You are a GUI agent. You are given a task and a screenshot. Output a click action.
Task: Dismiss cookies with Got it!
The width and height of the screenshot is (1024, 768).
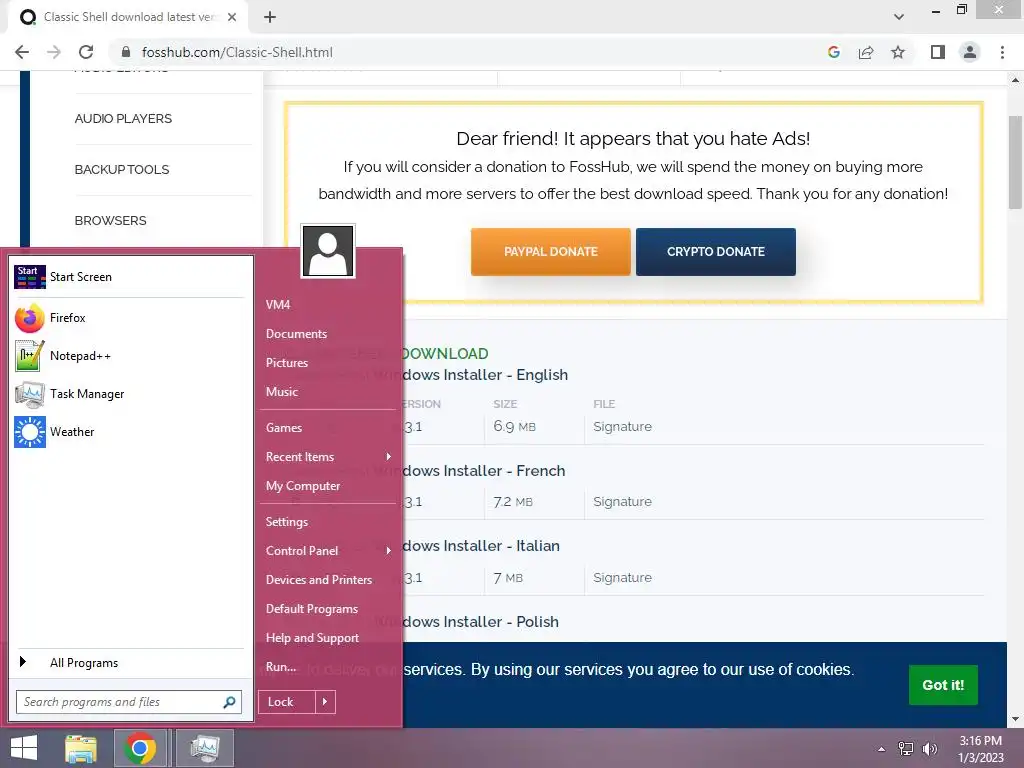point(943,685)
